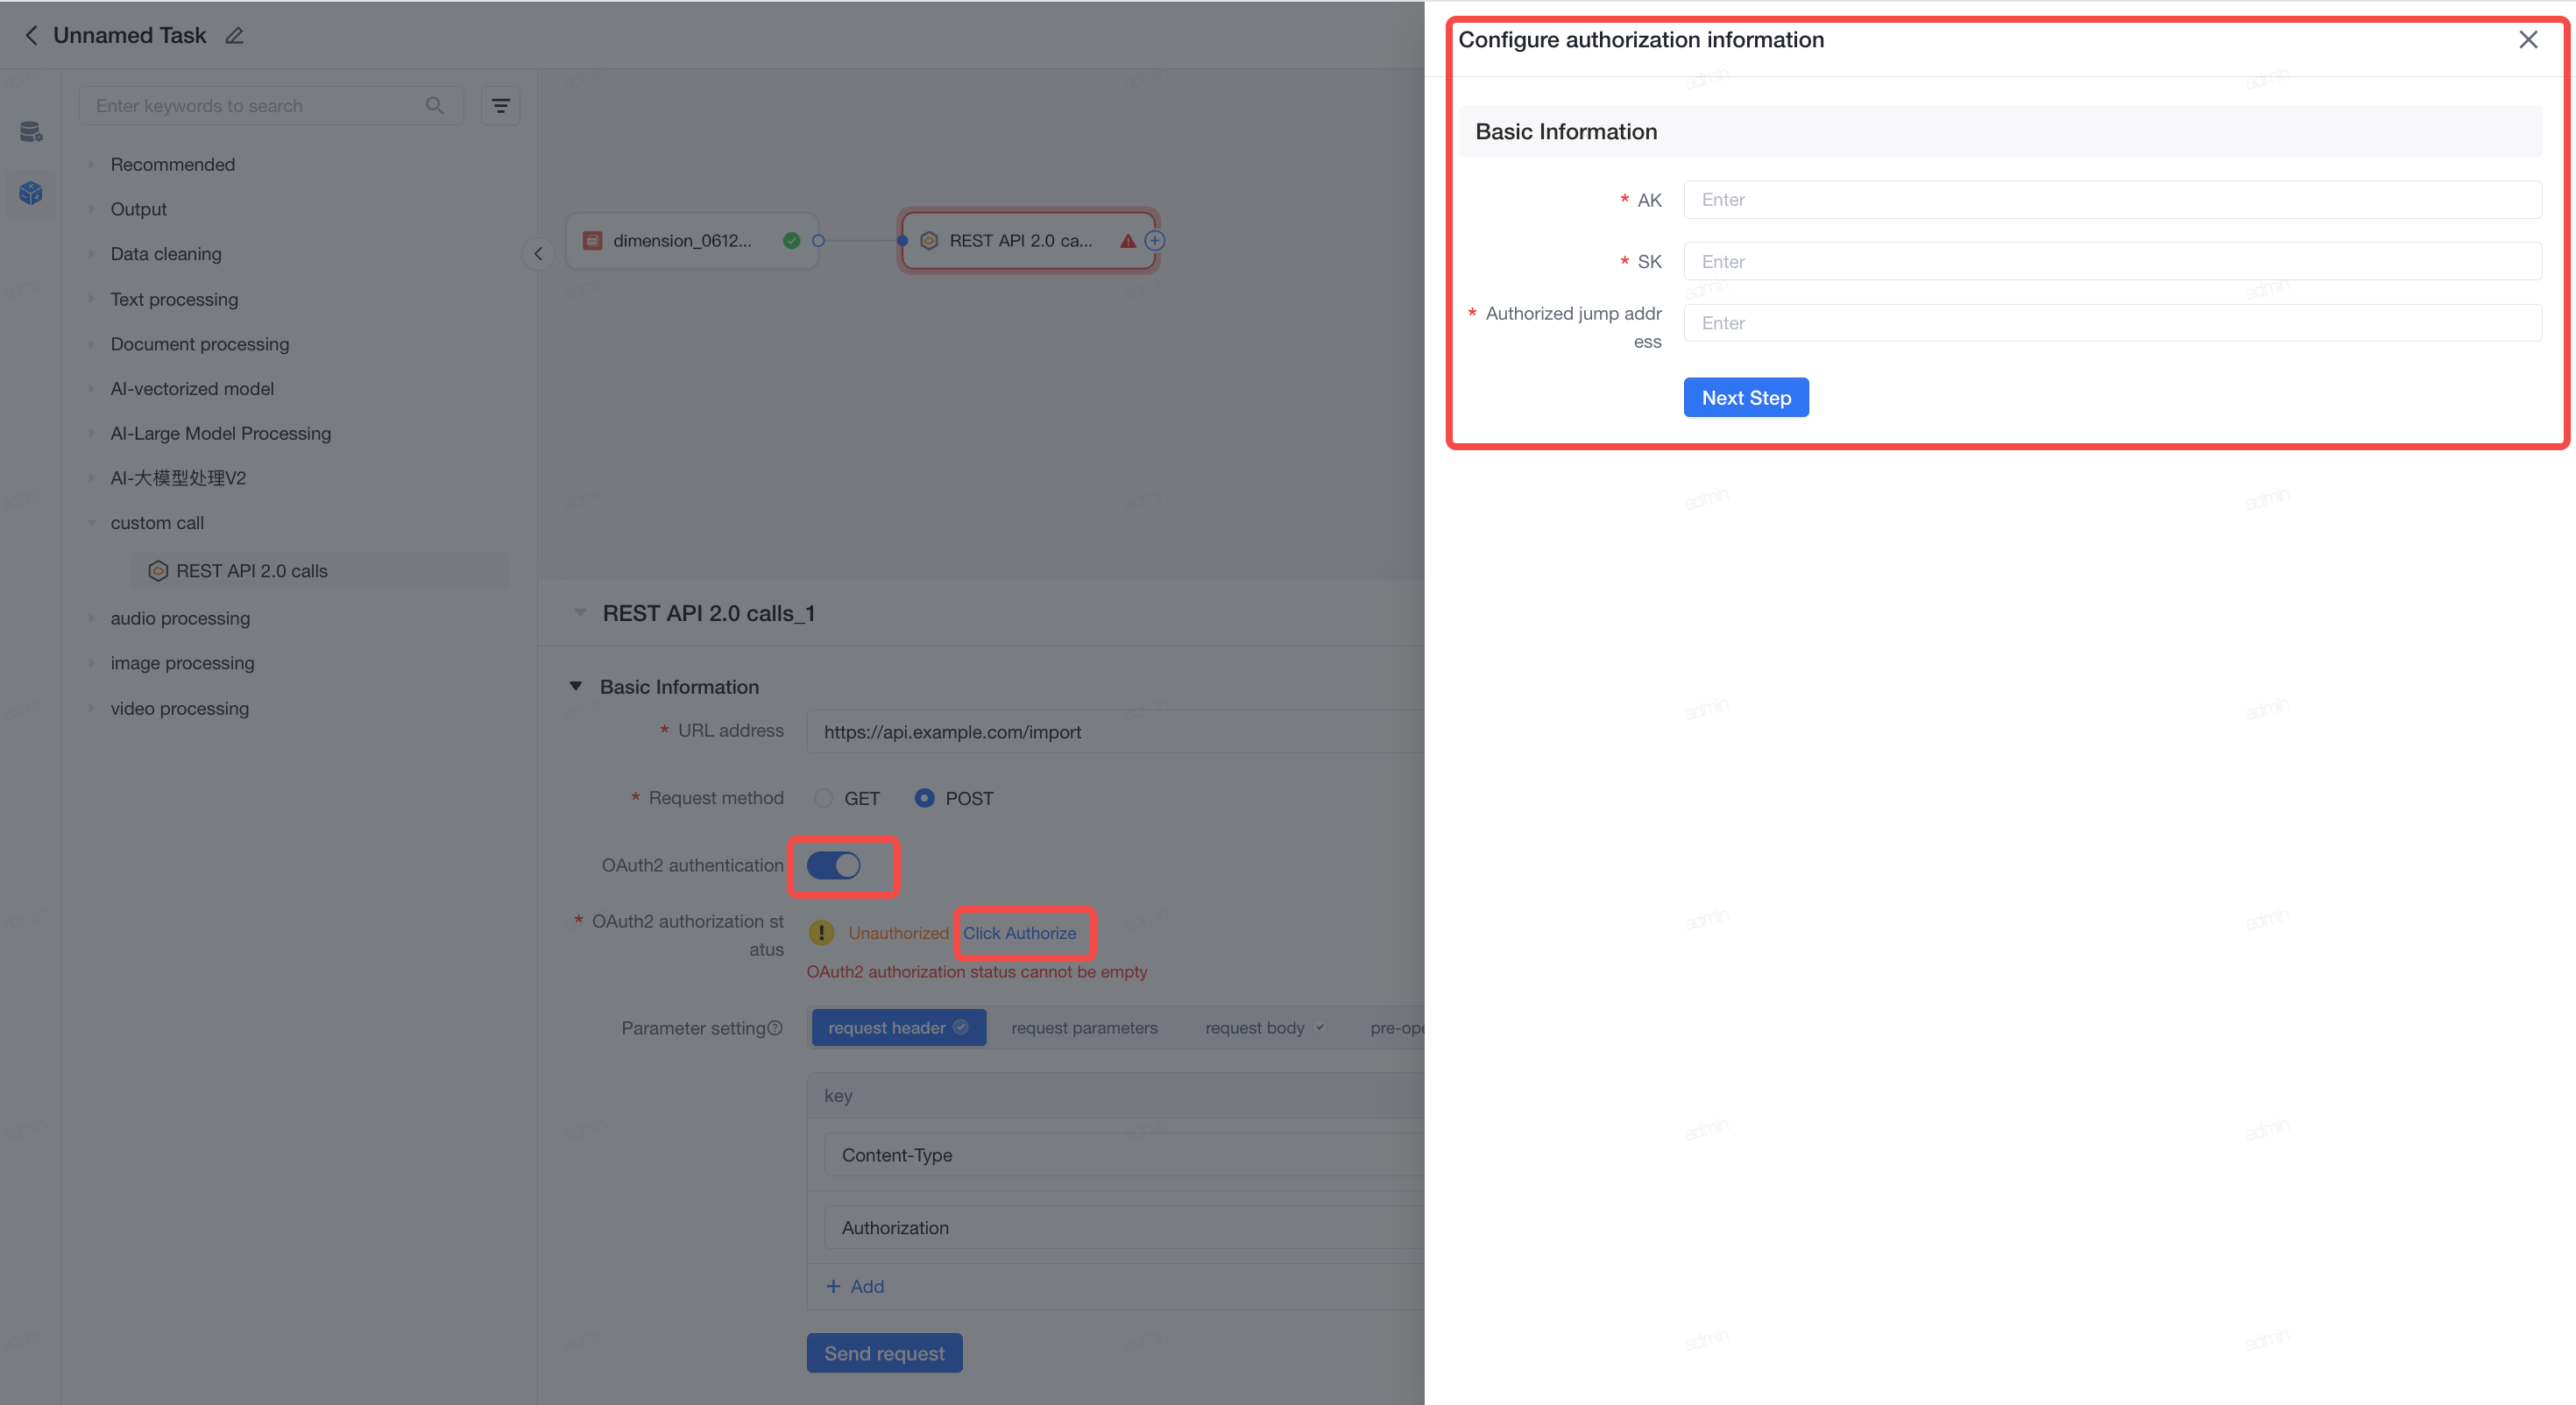Viewport: 2576px width, 1405px height.
Task: Click the back arrow beside Unnamed Task
Action: (31, 36)
